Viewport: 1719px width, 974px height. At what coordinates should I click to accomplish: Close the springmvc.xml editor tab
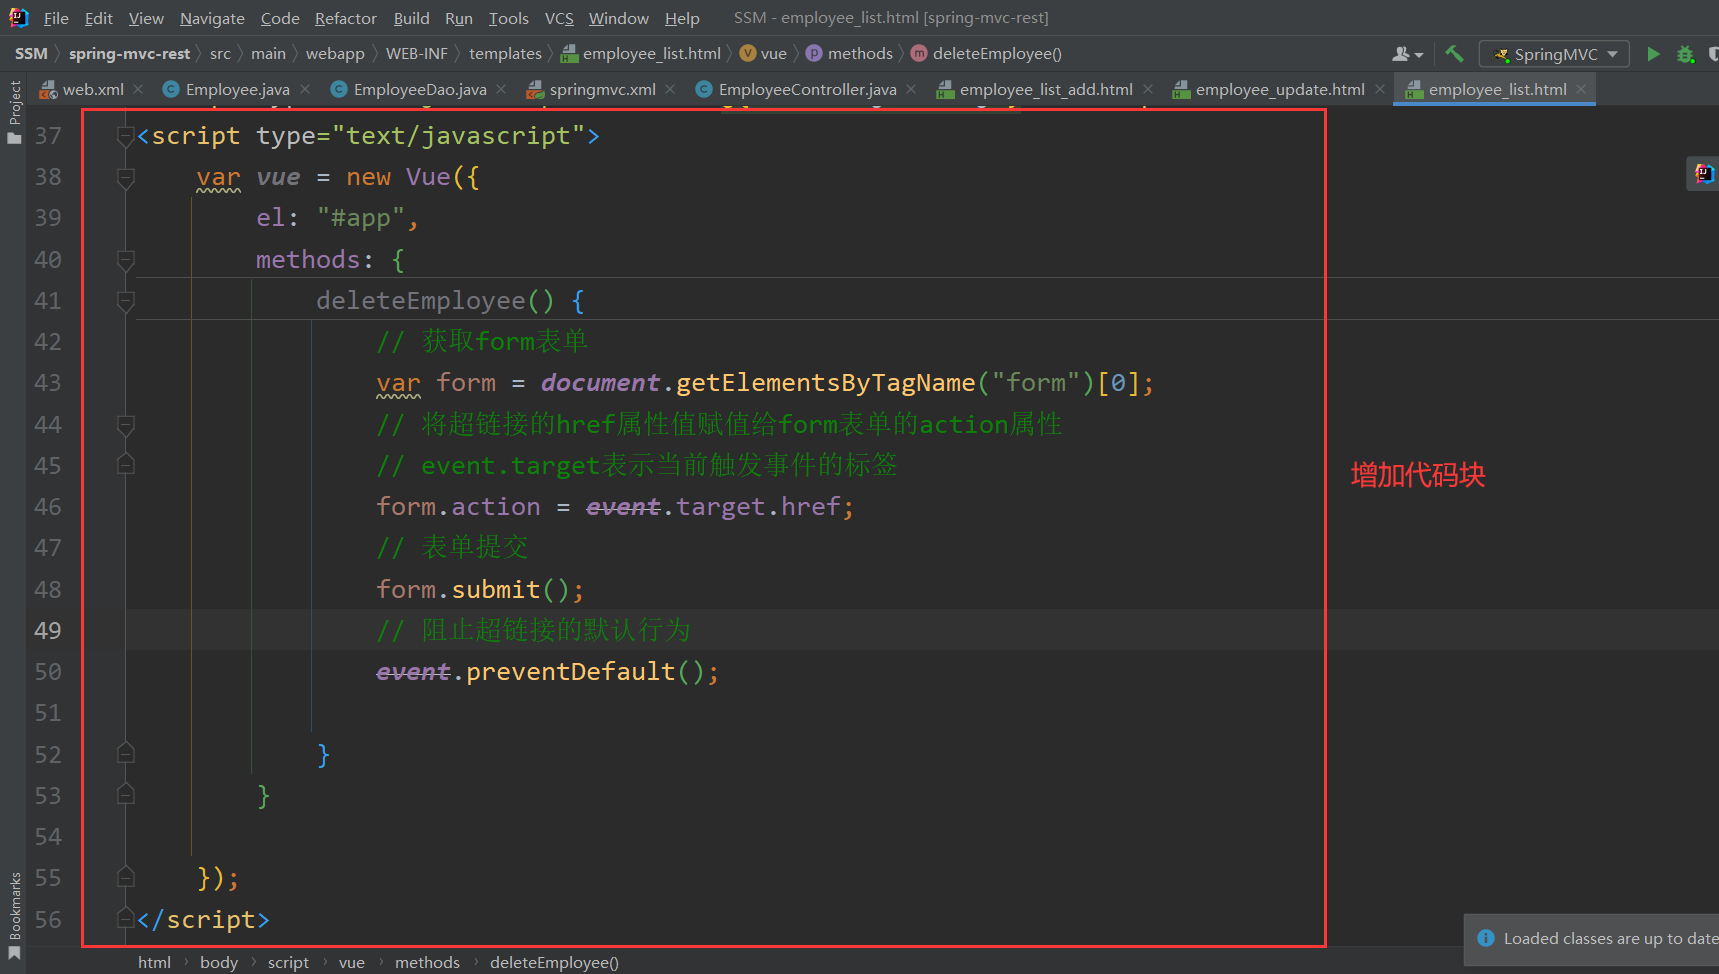pos(670,89)
